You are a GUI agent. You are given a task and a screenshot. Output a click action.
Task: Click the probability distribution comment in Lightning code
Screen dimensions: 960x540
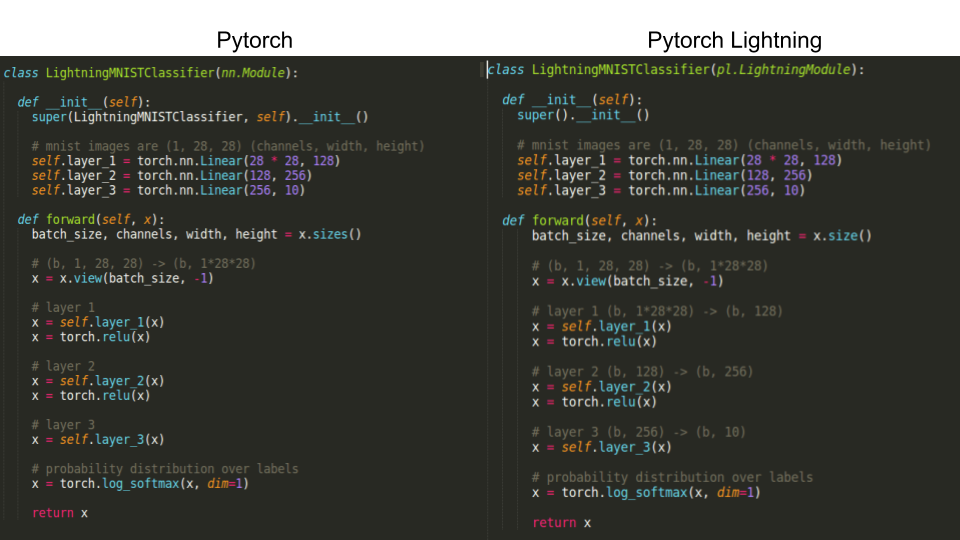(x=672, y=478)
